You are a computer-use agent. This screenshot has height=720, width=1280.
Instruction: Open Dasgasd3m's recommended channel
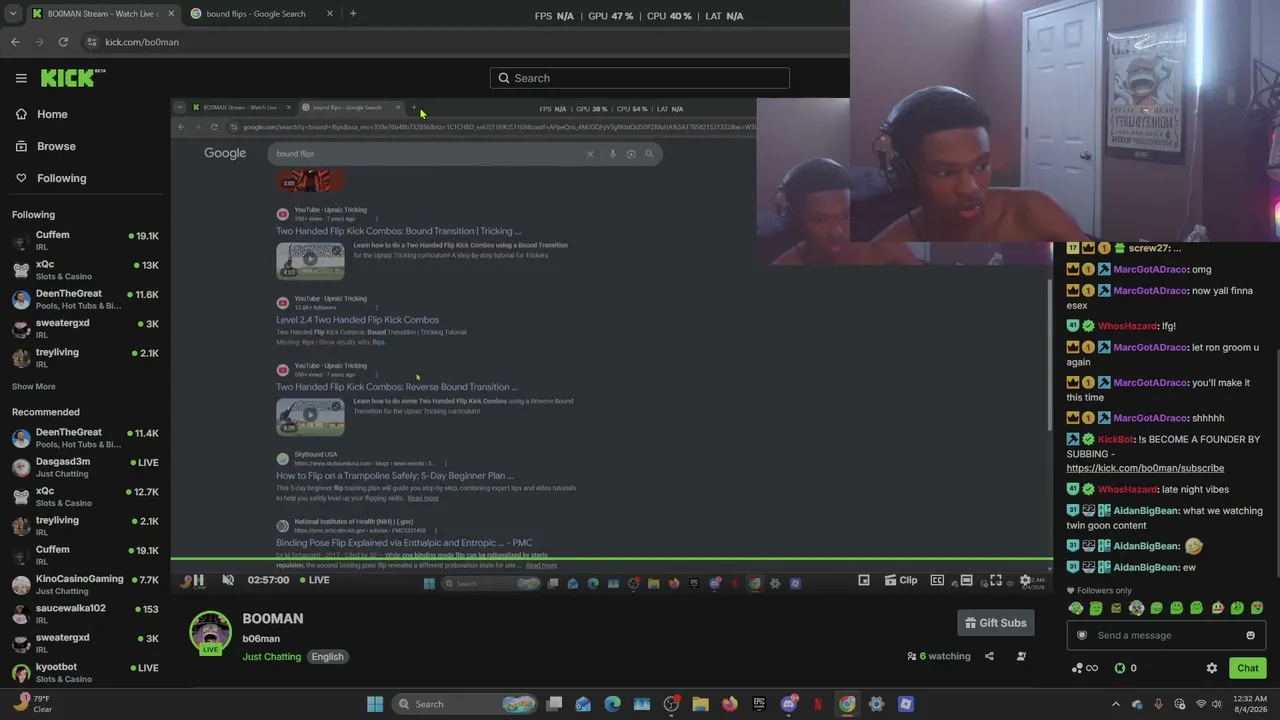coord(85,467)
